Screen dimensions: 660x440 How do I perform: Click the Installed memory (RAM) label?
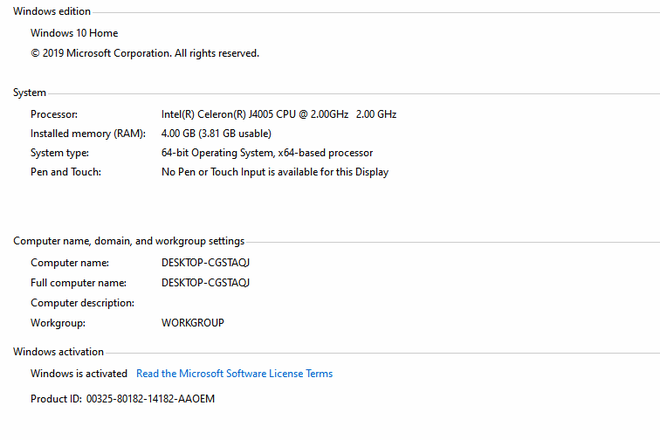[88, 133]
